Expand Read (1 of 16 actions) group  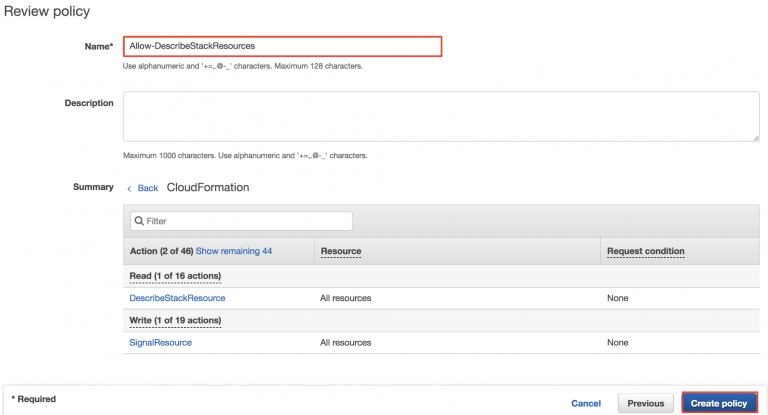click(x=175, y=275)
